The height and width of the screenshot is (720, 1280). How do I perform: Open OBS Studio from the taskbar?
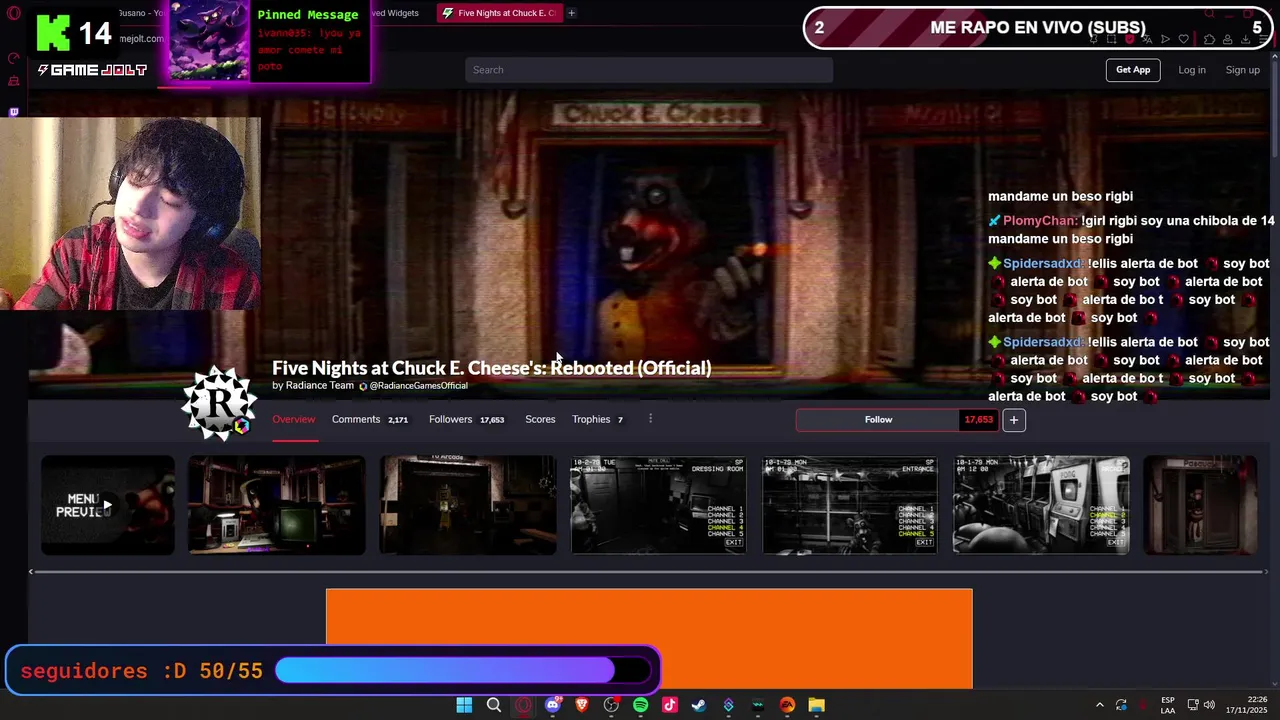[x=611, y=705]
